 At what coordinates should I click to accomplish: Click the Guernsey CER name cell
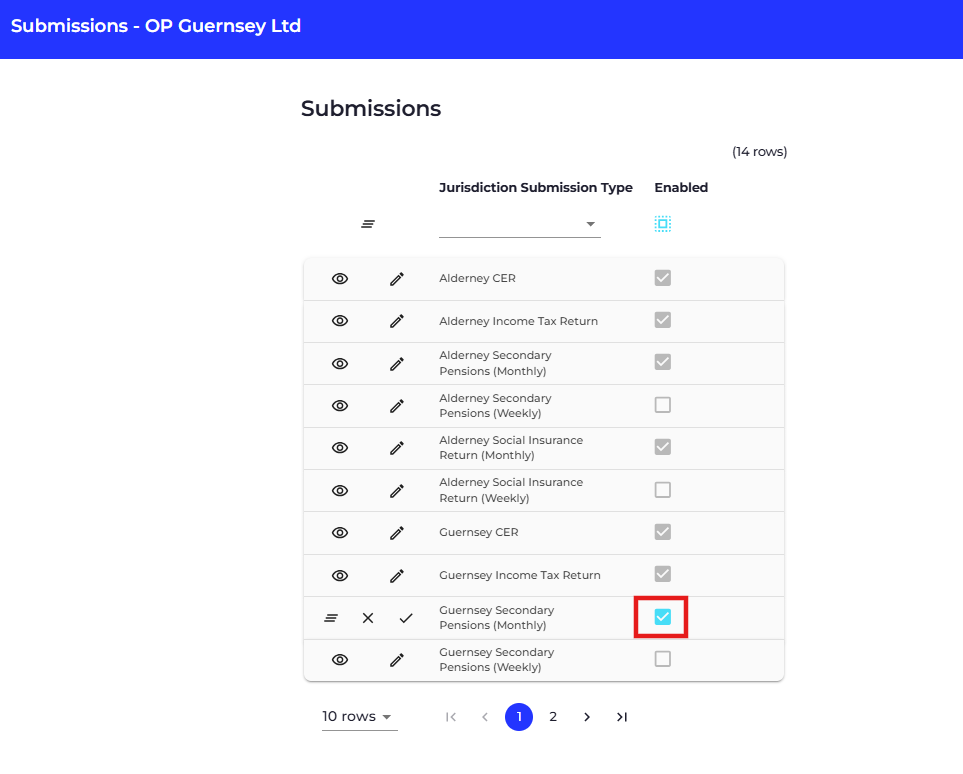point(478,533)
